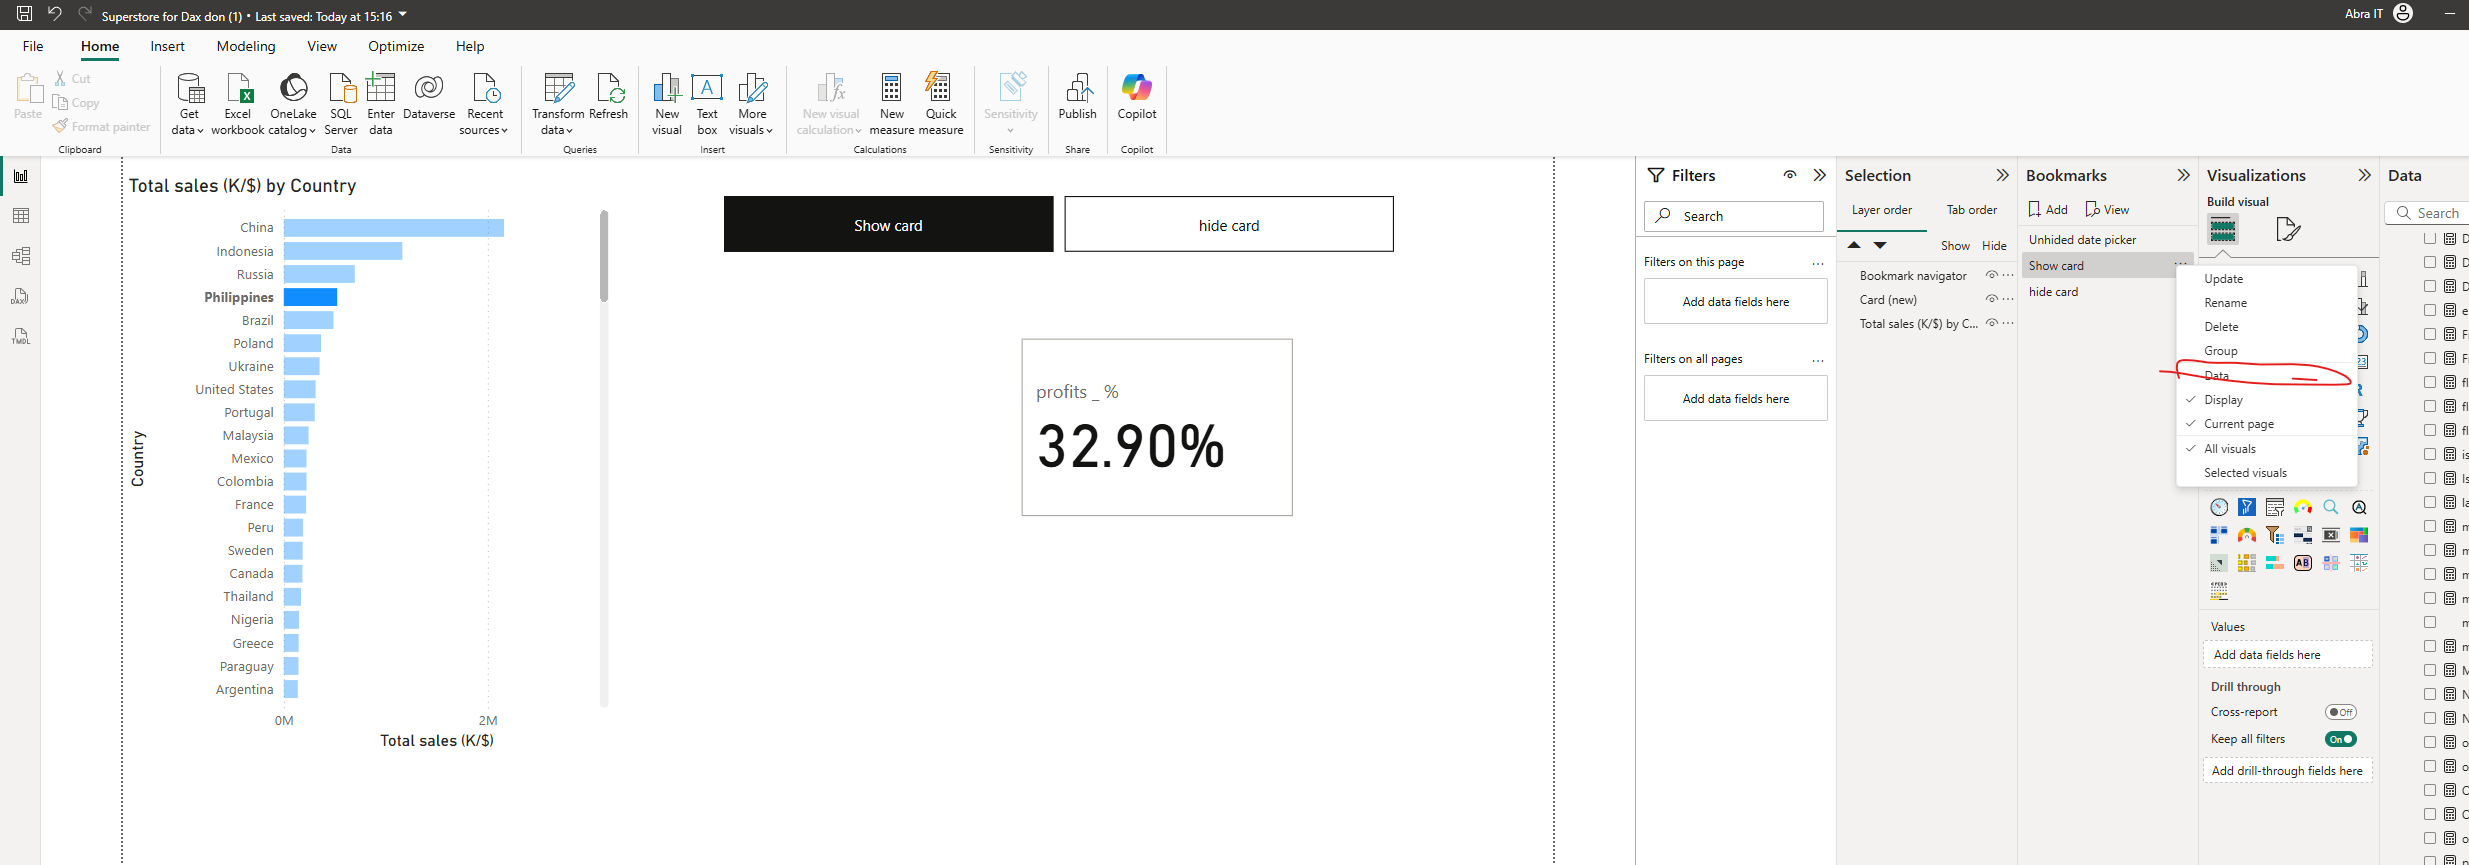This screenshot has height=865, width=2469.
Task: Open Copilot from ribbon
Action: click(x=1137, y=97)
